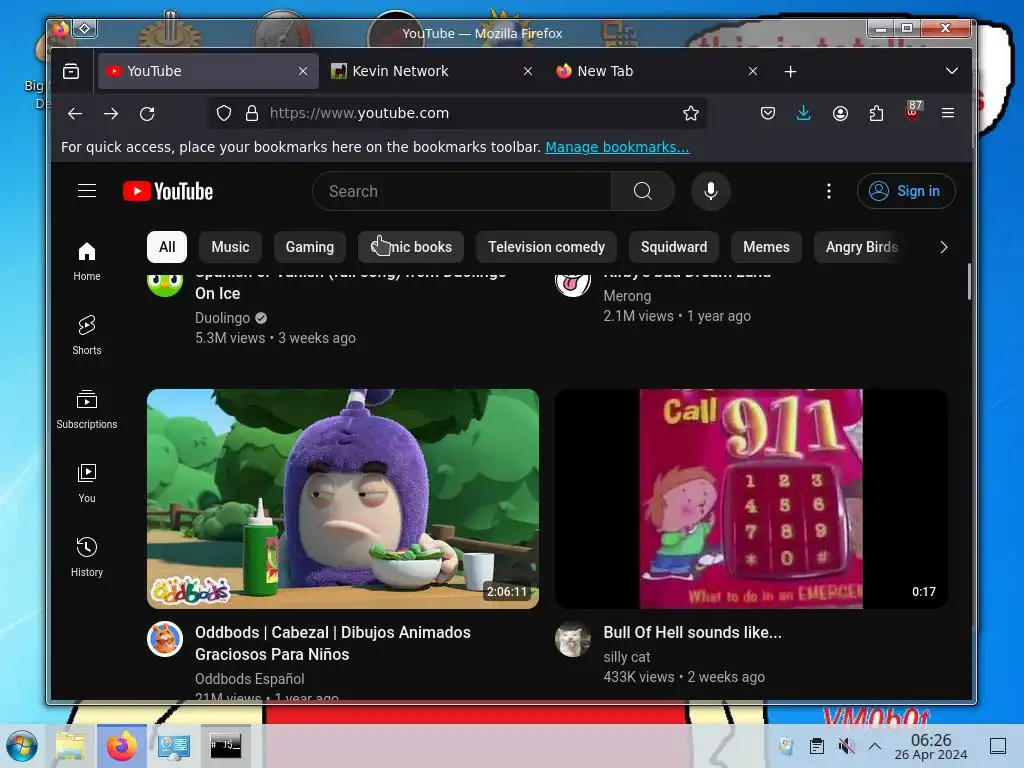The width and height of the screenshot is (1024, 768).
Task: Open the Start menu orb
Action: pyautogui.click(x=23, y=746)
